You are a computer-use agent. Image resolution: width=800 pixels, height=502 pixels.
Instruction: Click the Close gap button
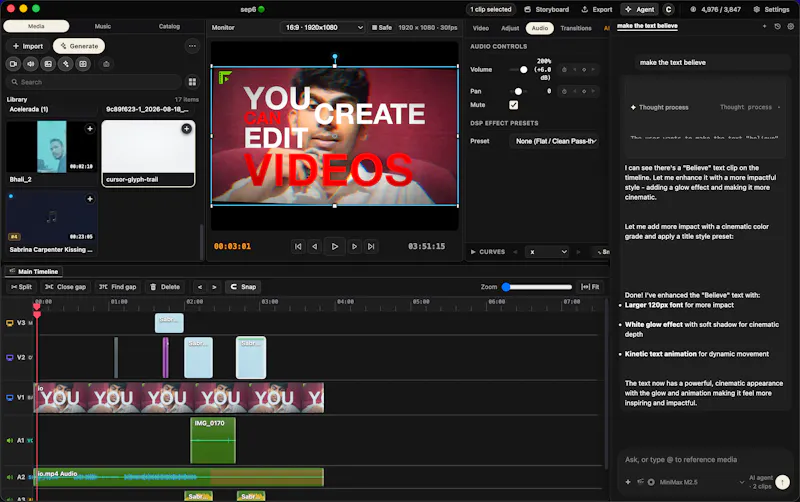point(65,287)
